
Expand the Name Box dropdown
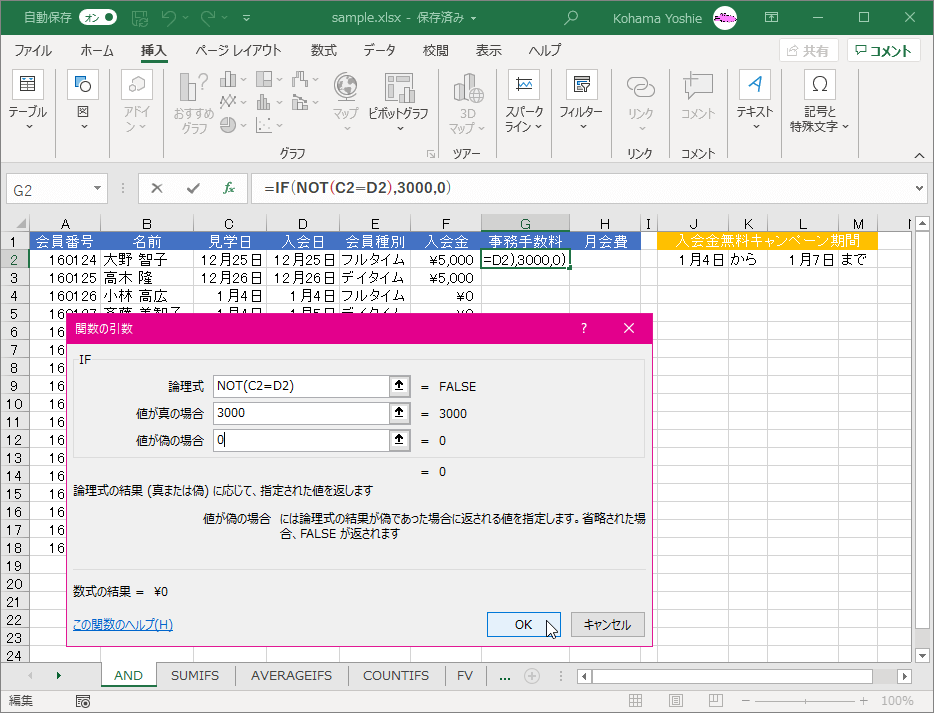click(98, 188)
